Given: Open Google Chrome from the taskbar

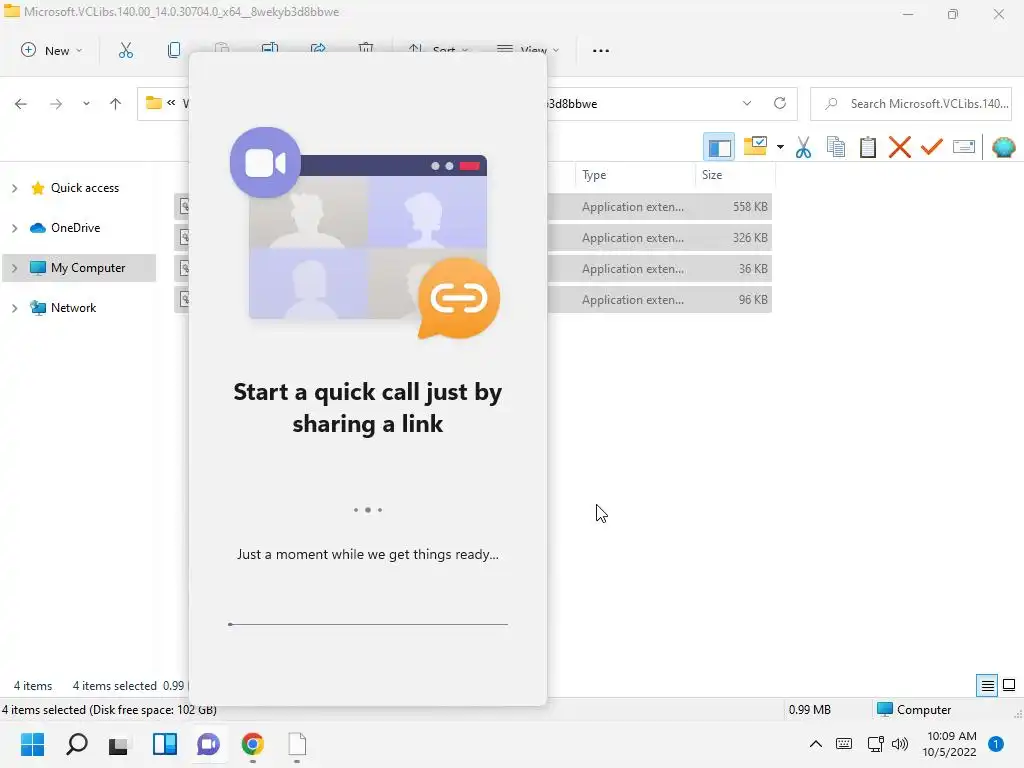Looking at the screenshot, I should pos(252,744).
